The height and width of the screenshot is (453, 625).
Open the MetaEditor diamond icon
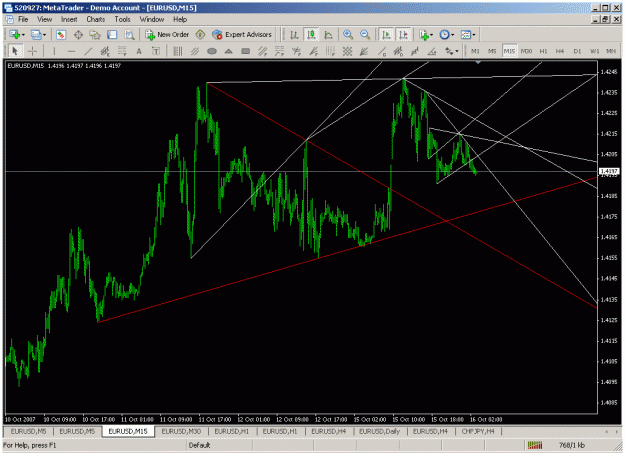(200, 35)
